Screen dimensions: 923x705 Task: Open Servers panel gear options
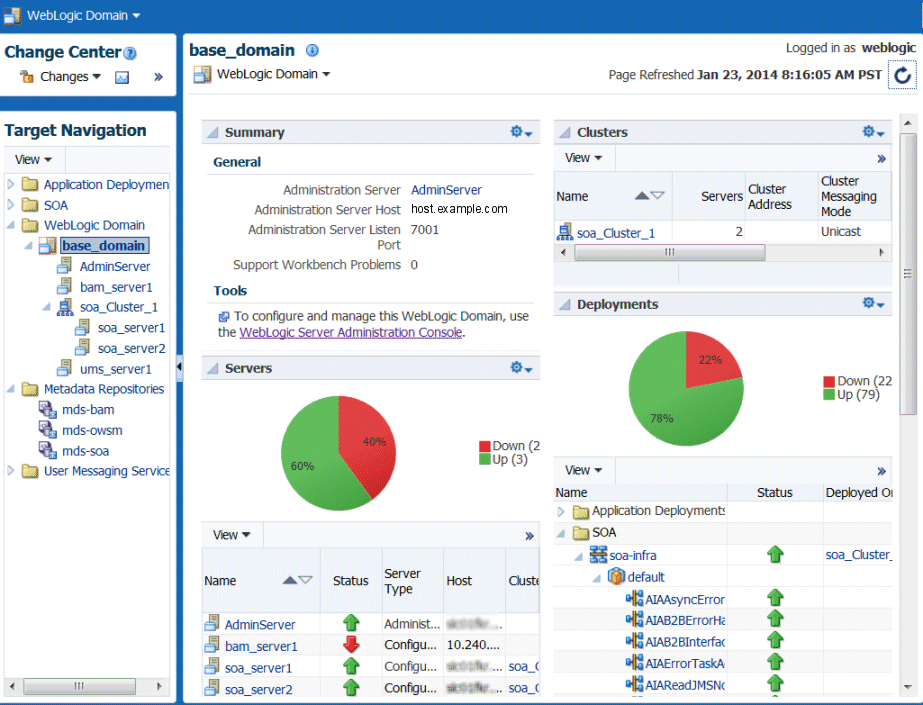click(x=521, y=368)
